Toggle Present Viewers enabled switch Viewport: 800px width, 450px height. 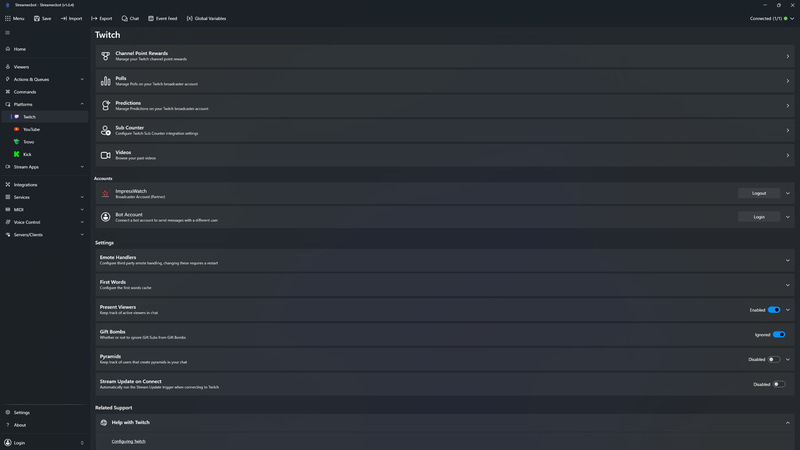(774, 310)
